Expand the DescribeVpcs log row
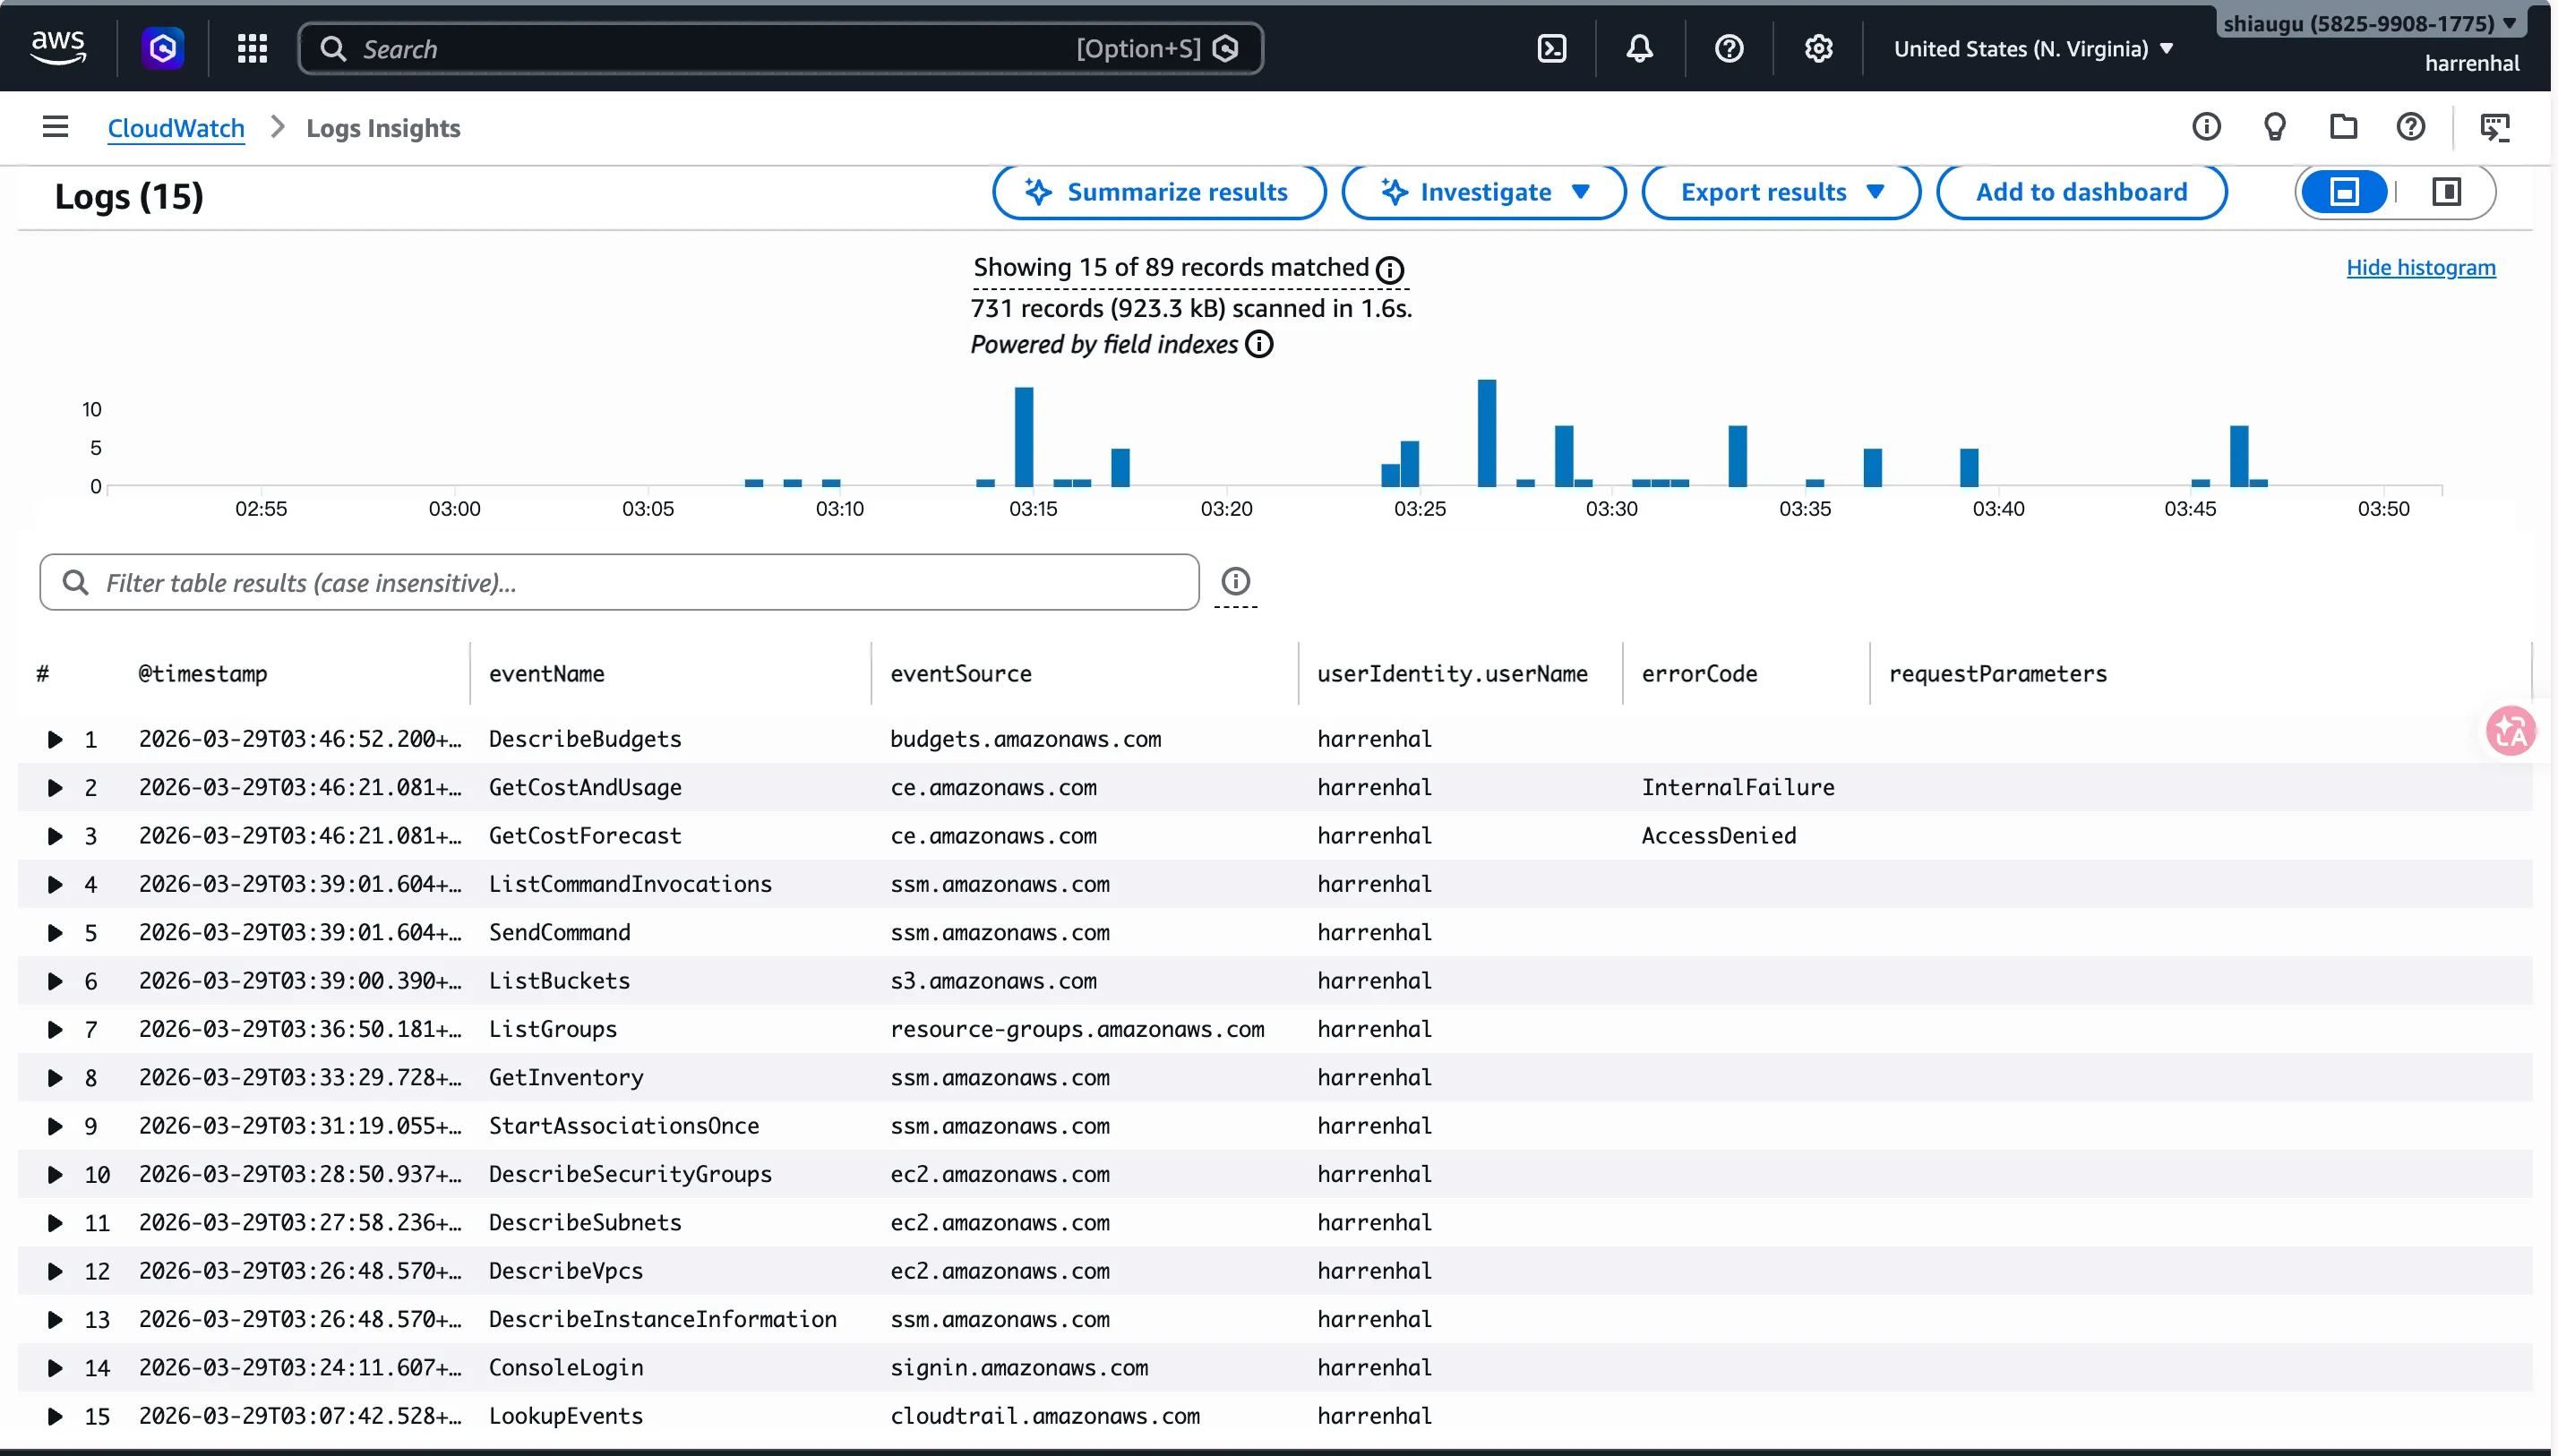Image resolution: width=2558 pixels, height=1456 pixels. pyautogui.click(x=54, y=1271)
